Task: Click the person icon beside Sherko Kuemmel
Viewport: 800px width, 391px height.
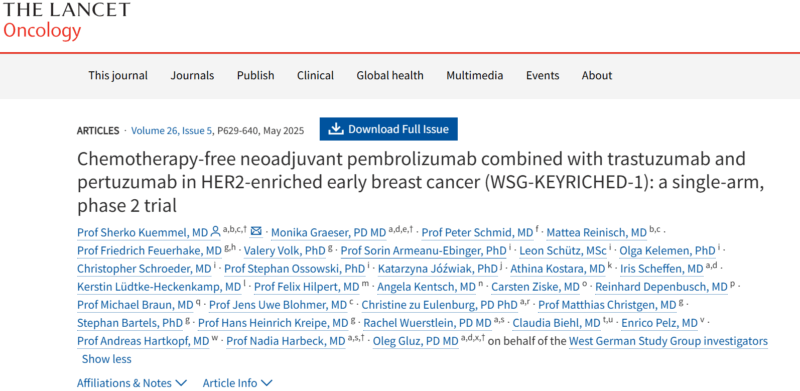Action: pyautogui.click(x=215, y=232)
